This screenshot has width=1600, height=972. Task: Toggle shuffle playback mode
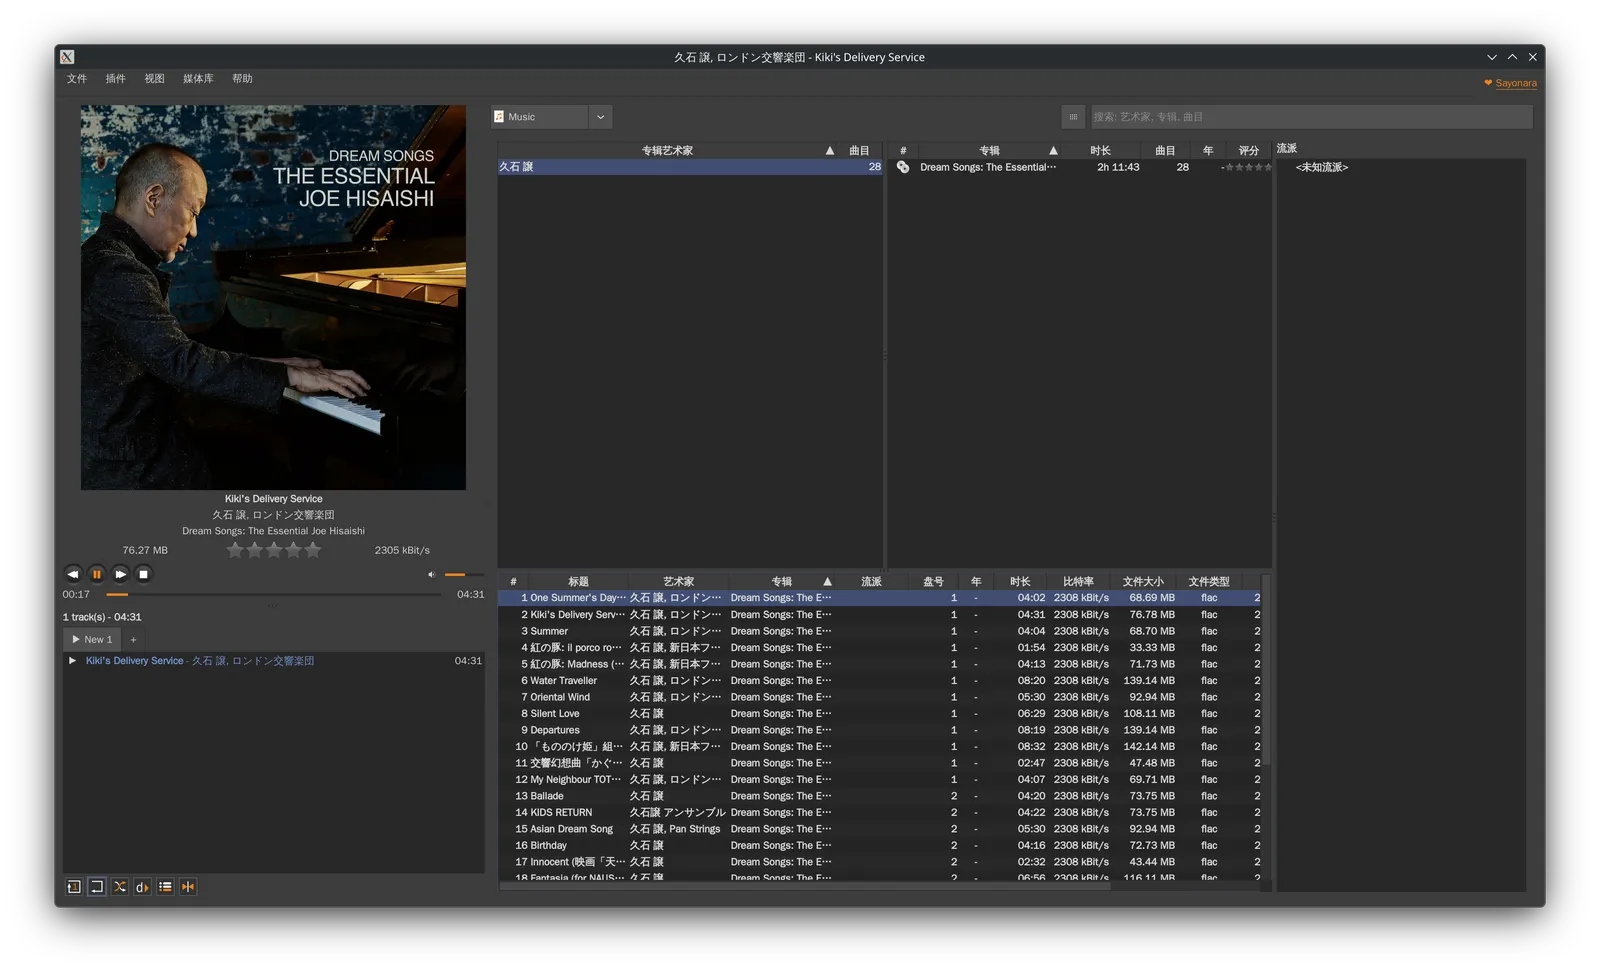click(120, 887)
